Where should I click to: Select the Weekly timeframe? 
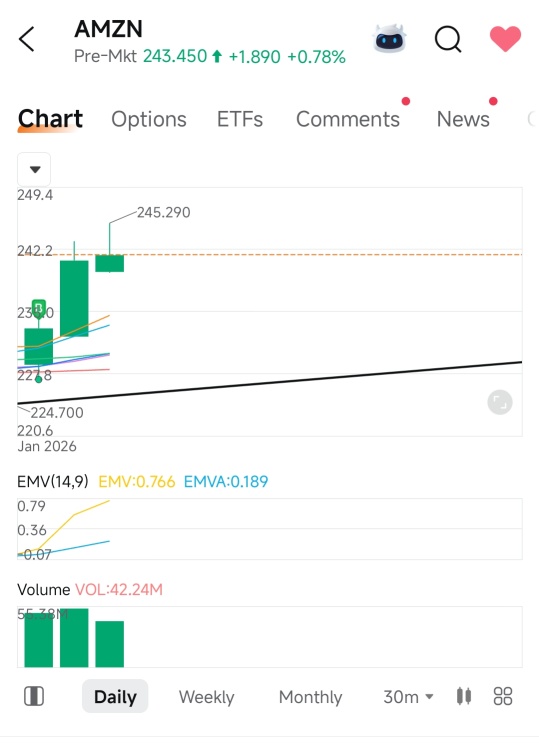[x=206, y=697]
